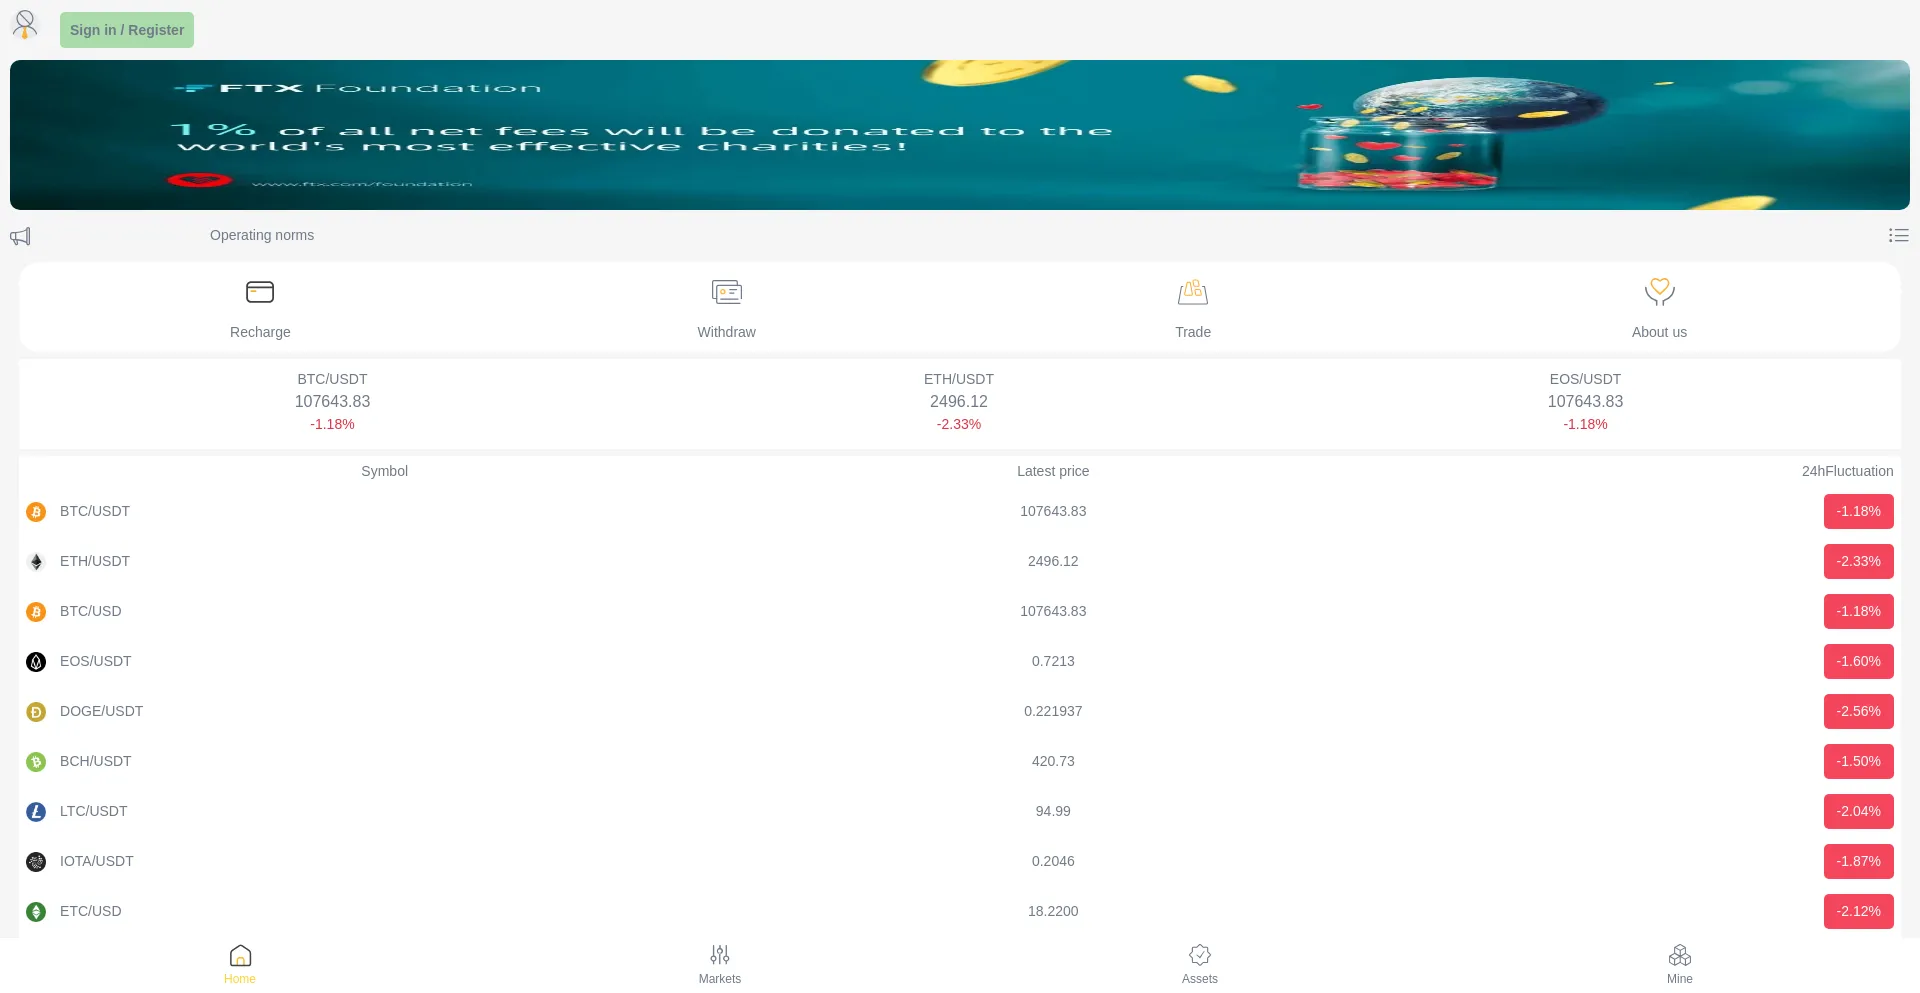Open Sign in / Register
This screenshot has width=1920, height=993.
click(x=127, y=30)
